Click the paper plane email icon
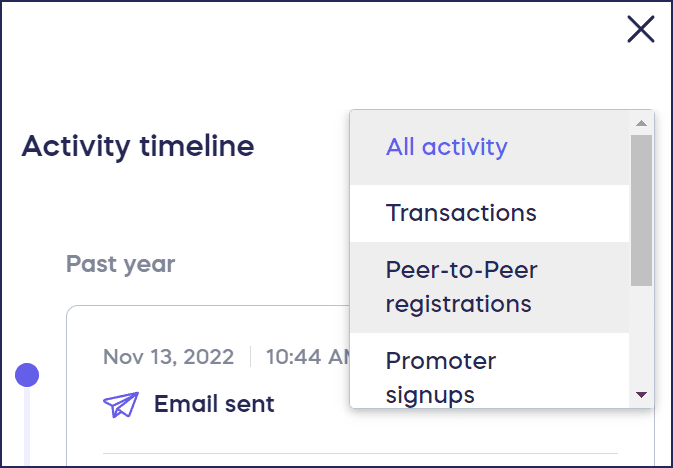Image resolution: width=673 pixels, height=468 pixels. tap(121, 405)
